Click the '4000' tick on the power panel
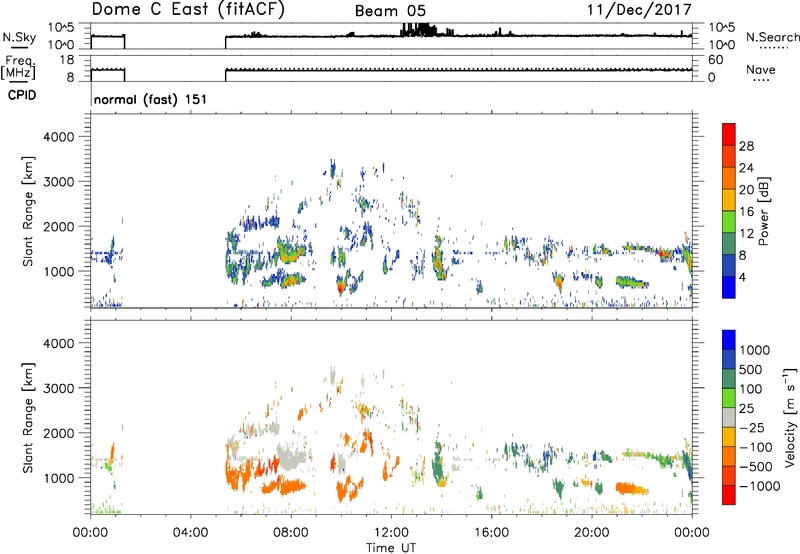The height and width of the screenshot is (554, 800). [x=59, y=137]
